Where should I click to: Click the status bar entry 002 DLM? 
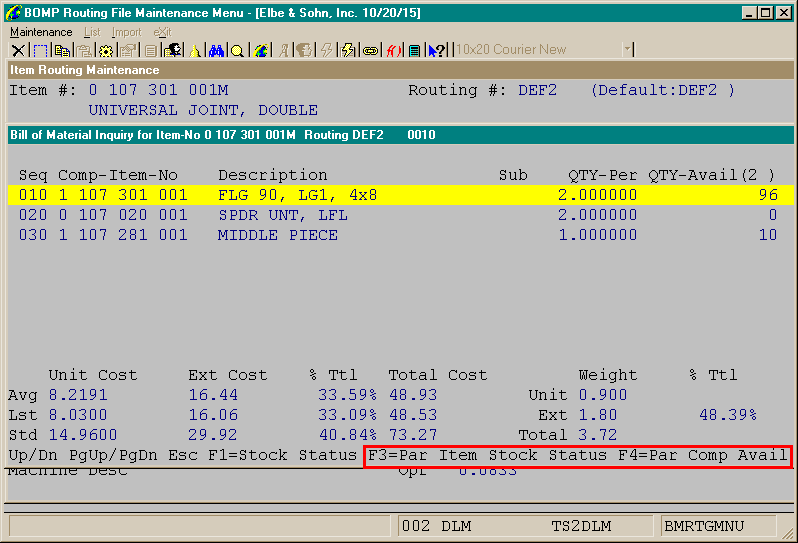click(437, 526)
